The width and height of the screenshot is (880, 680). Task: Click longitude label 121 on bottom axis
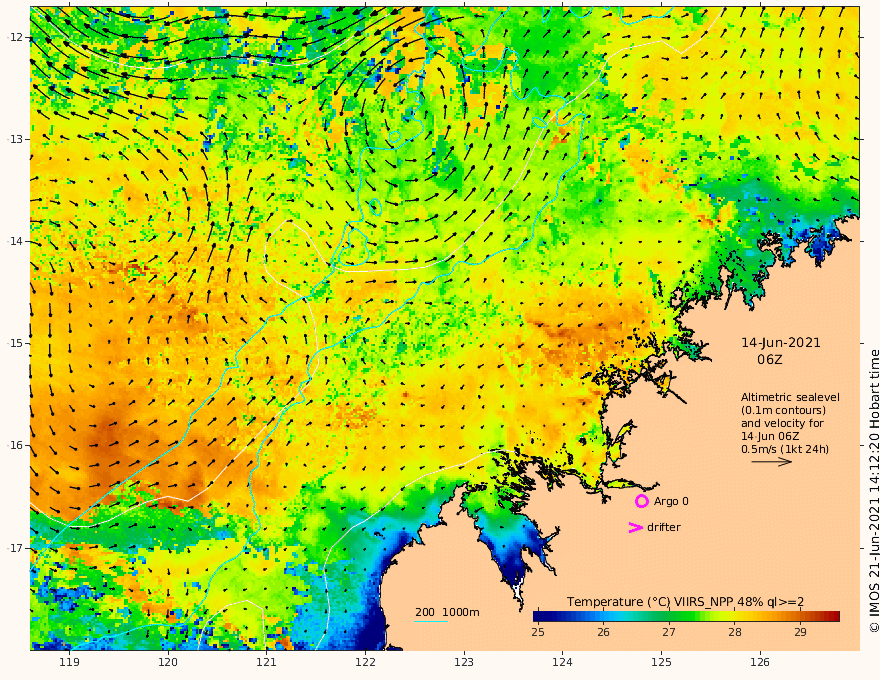click(267, 663)
